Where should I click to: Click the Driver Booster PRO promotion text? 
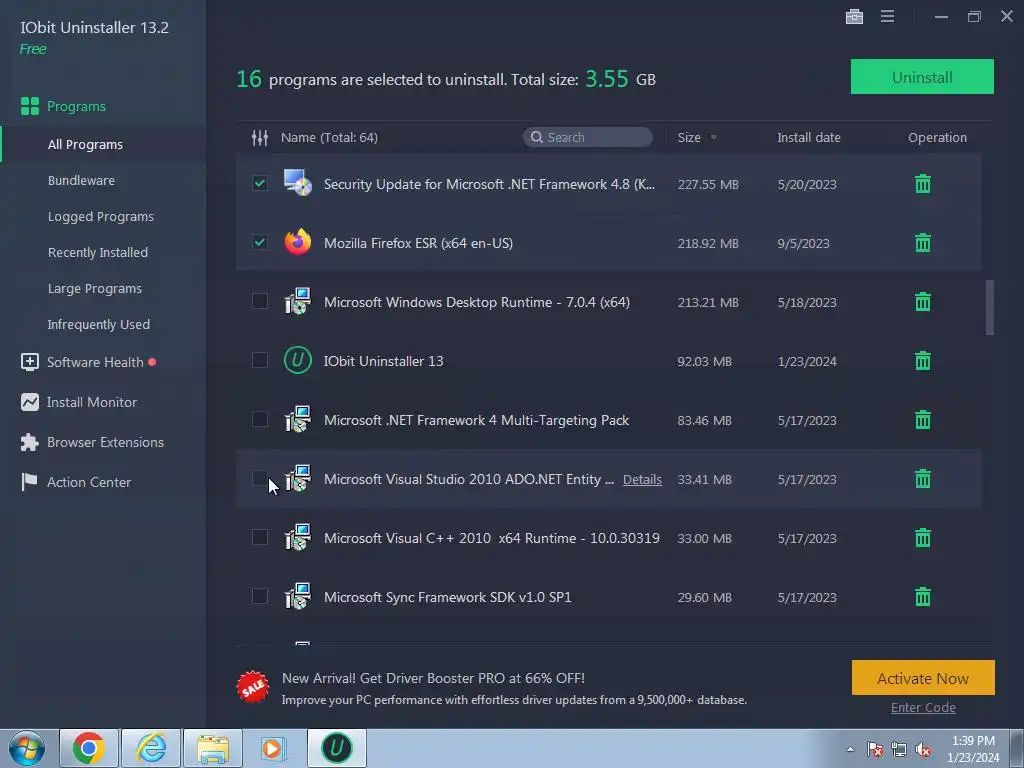pyautogui.click(x=514, y=688)
